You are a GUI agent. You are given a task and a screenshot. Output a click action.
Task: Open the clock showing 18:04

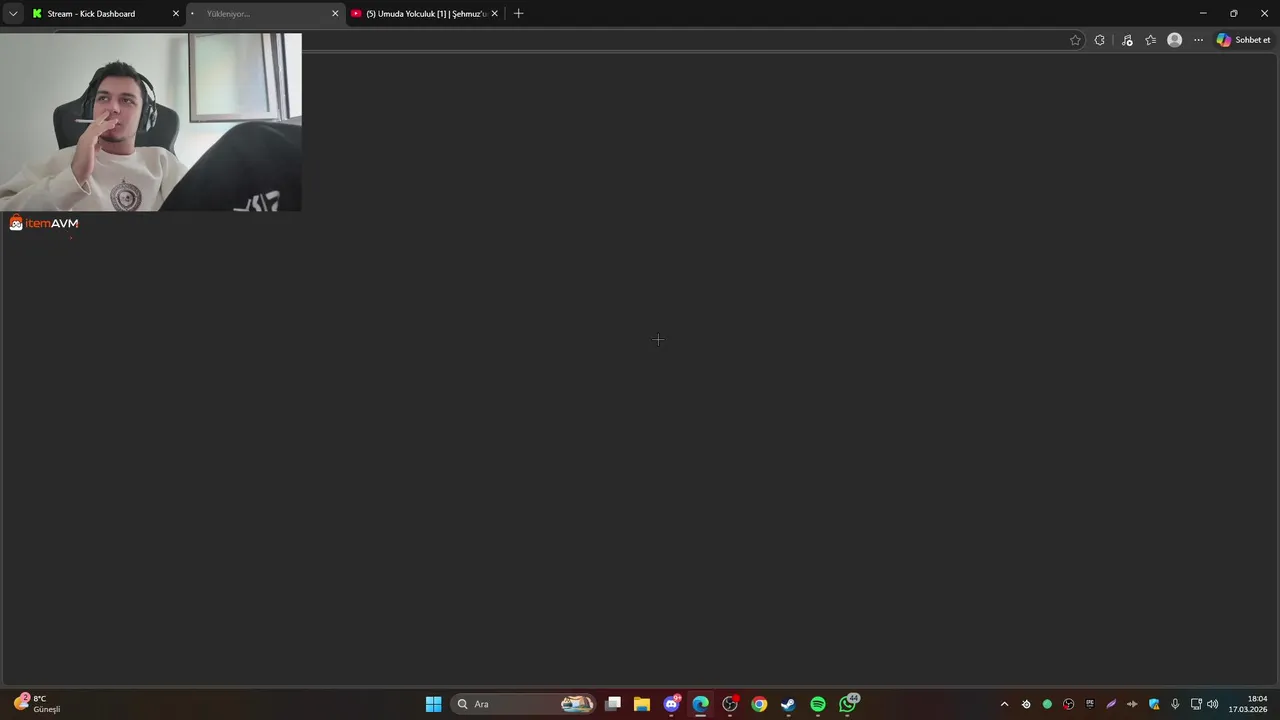[1248, 704]
